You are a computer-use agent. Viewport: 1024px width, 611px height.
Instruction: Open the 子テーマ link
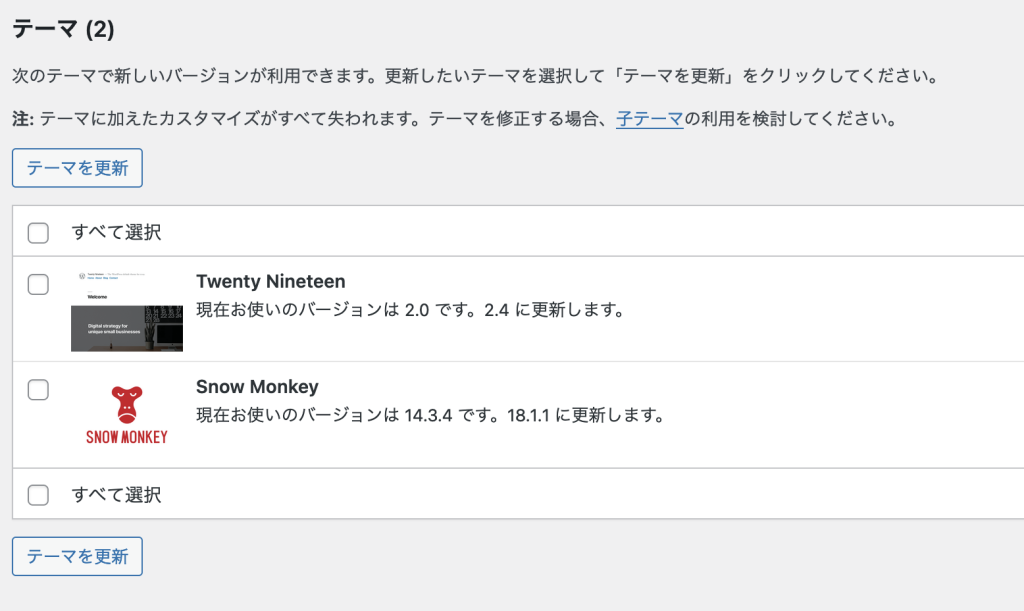pos(649,120)
